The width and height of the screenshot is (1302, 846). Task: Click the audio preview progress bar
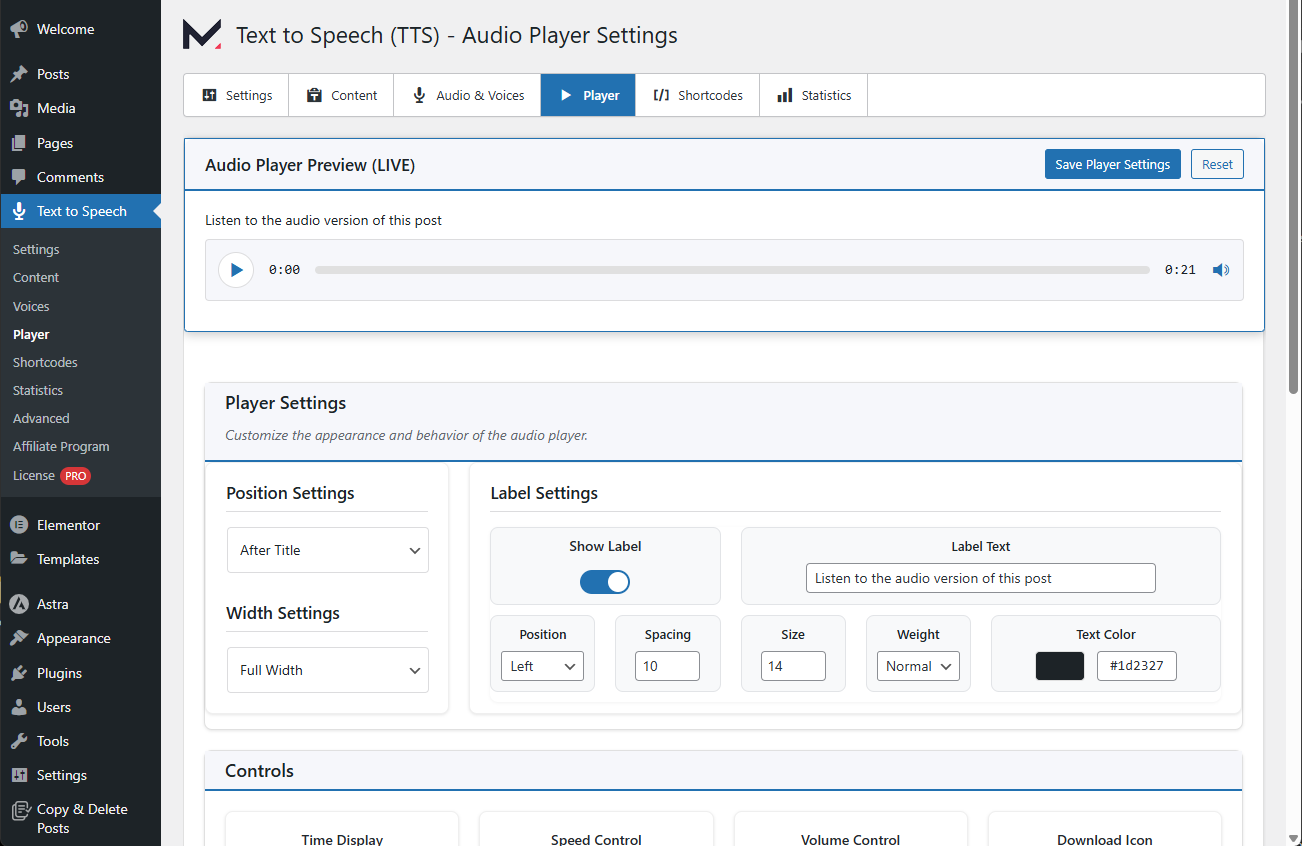click(x=732, y=270)
